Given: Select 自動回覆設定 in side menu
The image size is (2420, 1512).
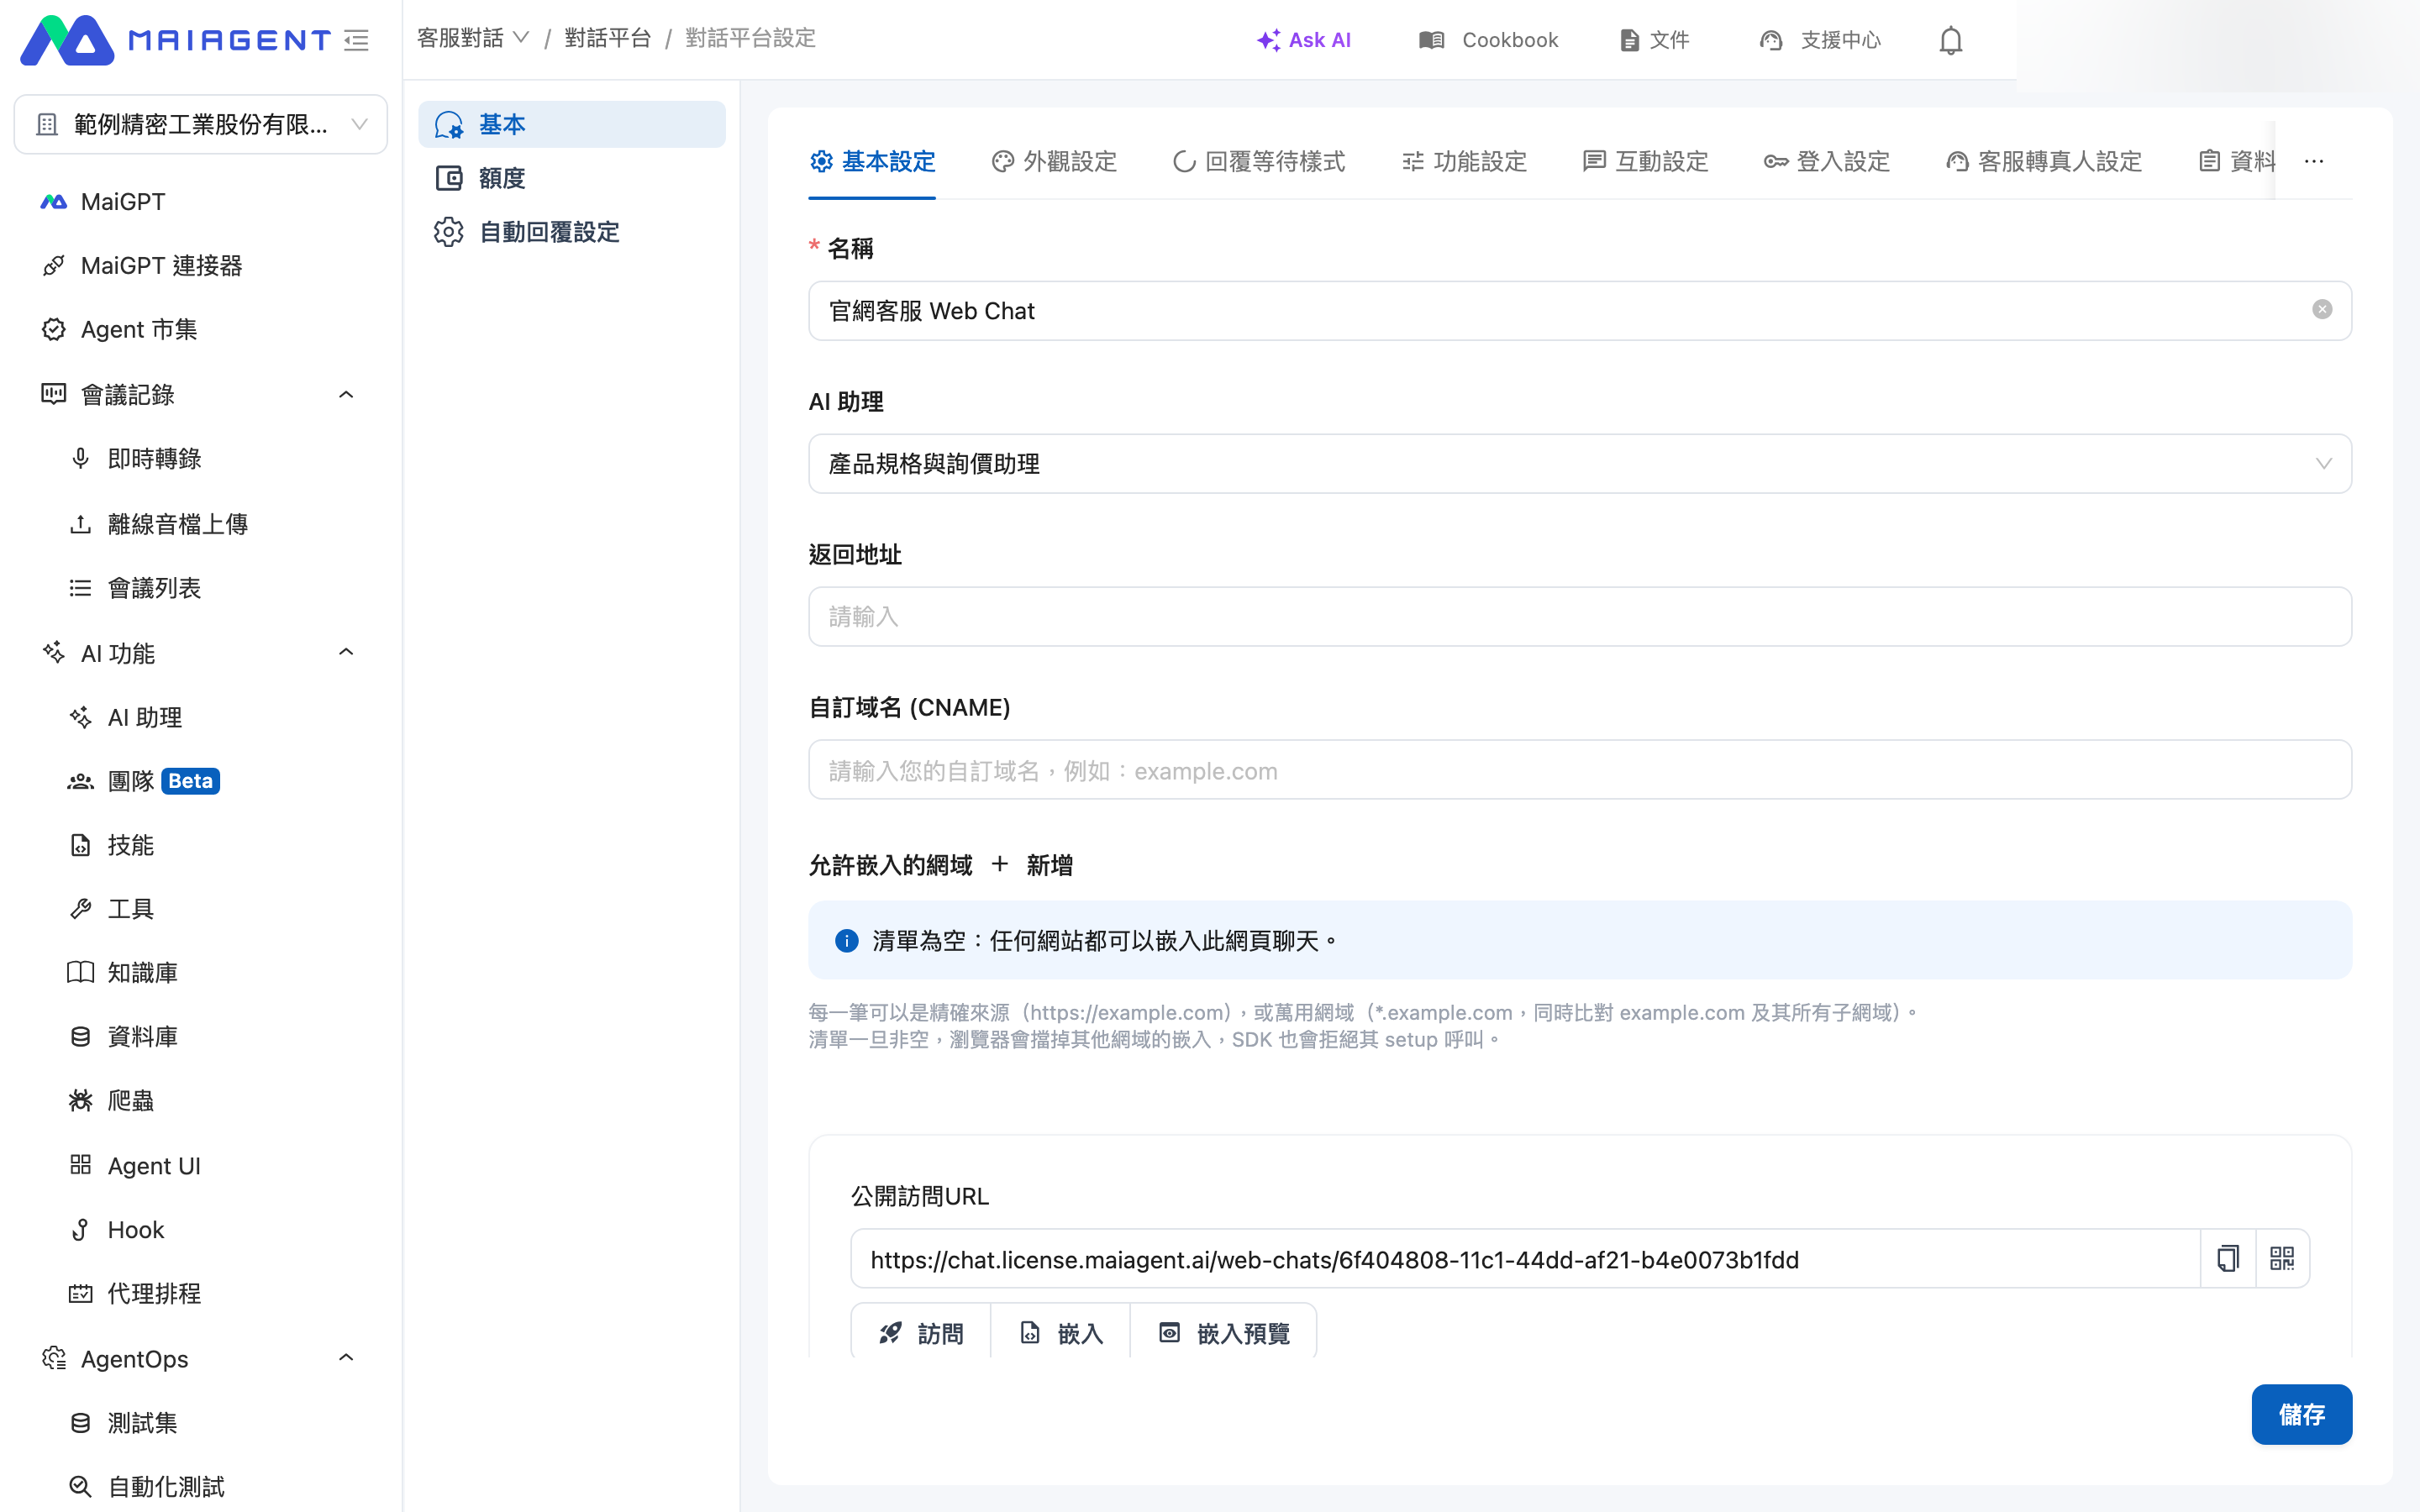Looking at the screenshot, I should [x=572, y=232].
